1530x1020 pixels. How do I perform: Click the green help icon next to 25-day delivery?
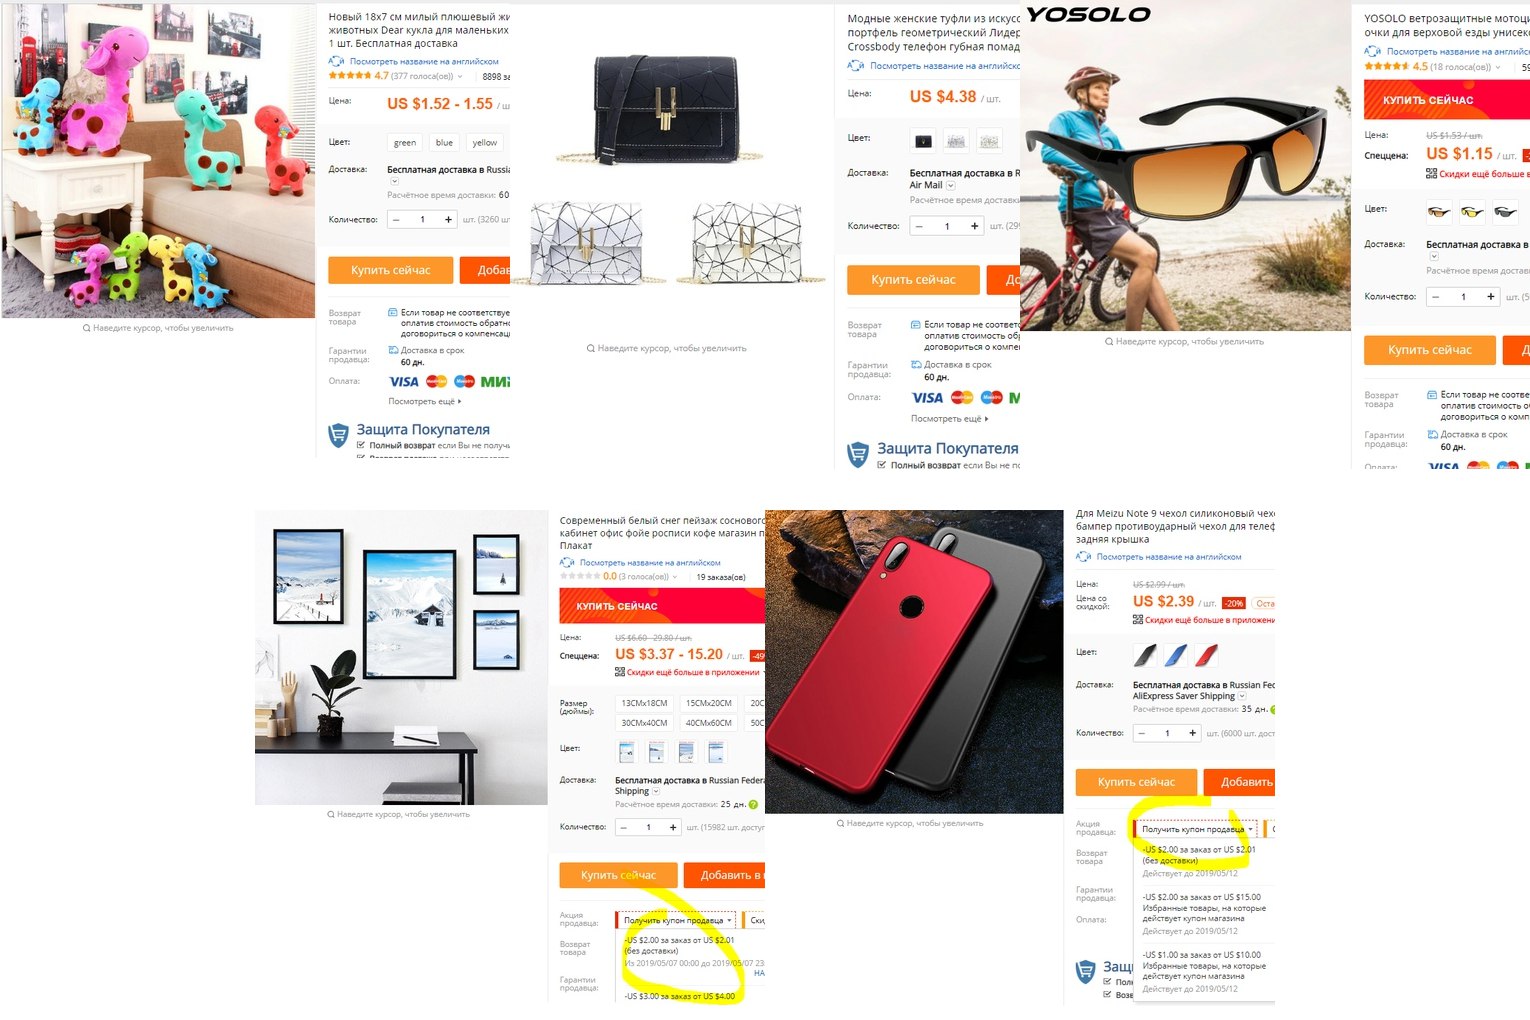pyautogui.click(x=753, y=804)
